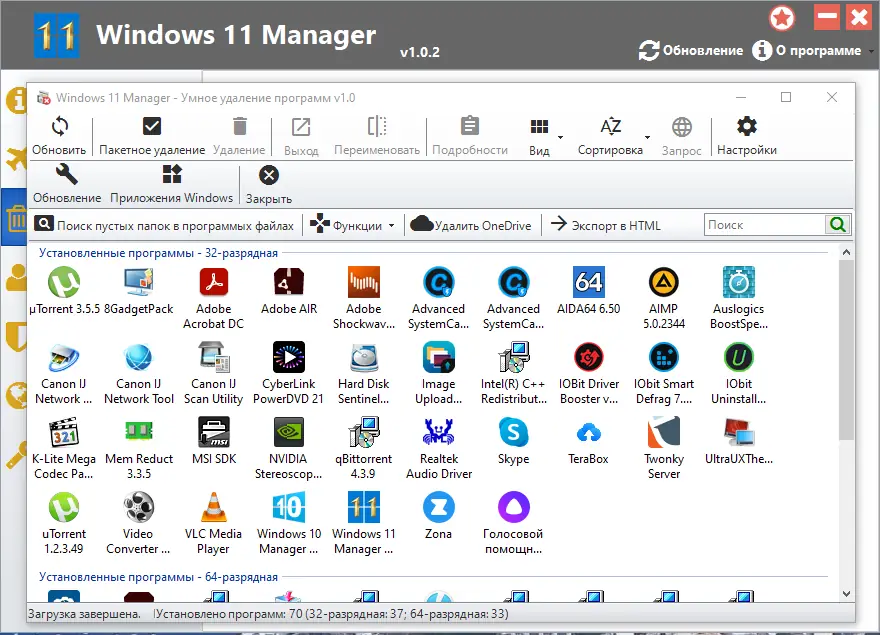The height and width of the screenshot is (635, 880).
Task: Select Windows 11 Manager program icon
Action: [364, 507]
